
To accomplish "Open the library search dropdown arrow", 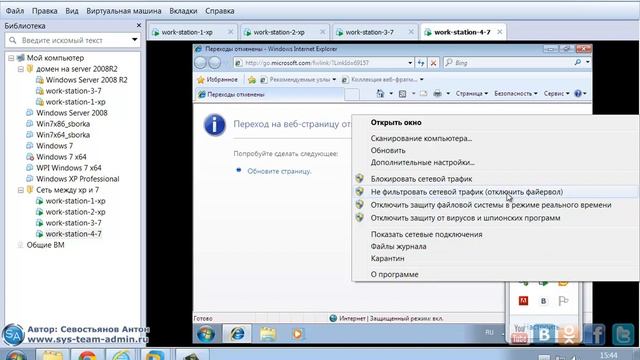I will pos(135,40).
